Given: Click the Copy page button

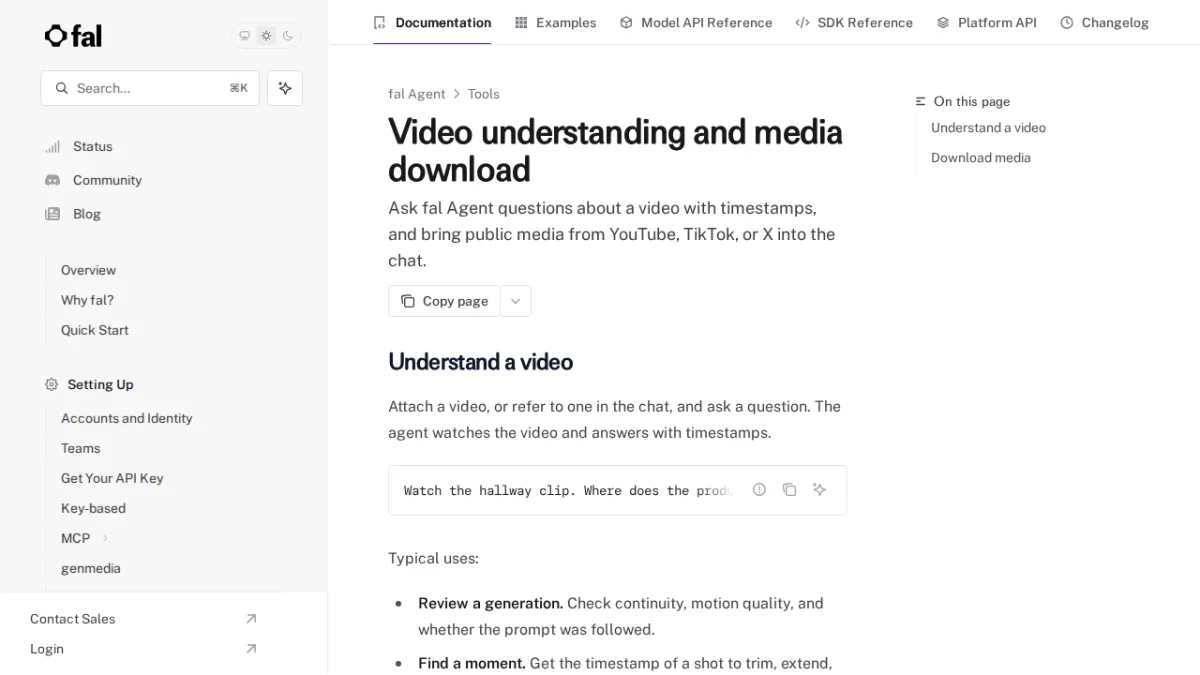Looking at the screenshot, I should pos(444,301).
